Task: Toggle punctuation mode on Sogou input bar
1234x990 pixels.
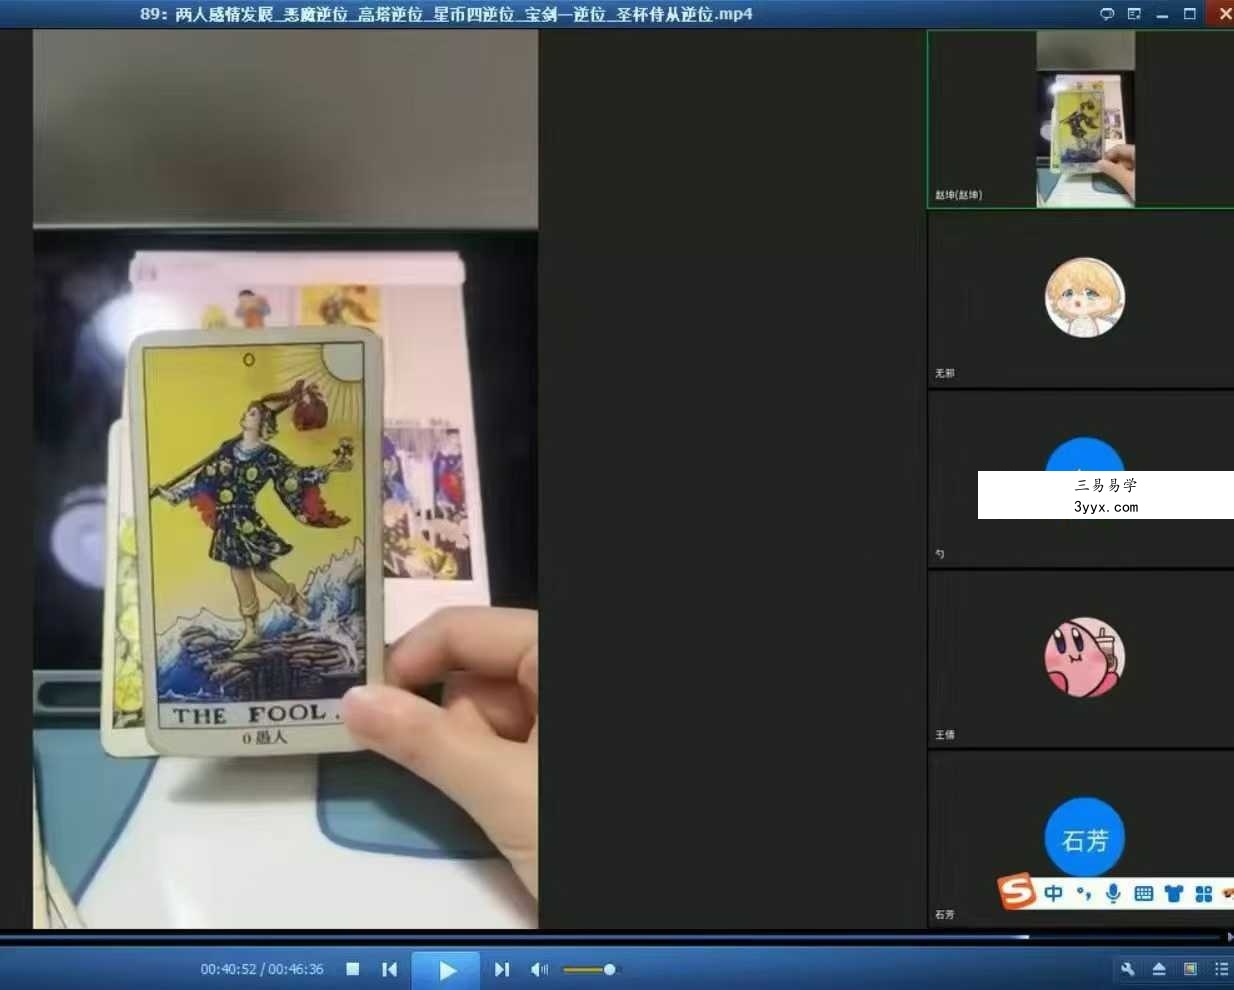Action: click(x=1084, y=893)
